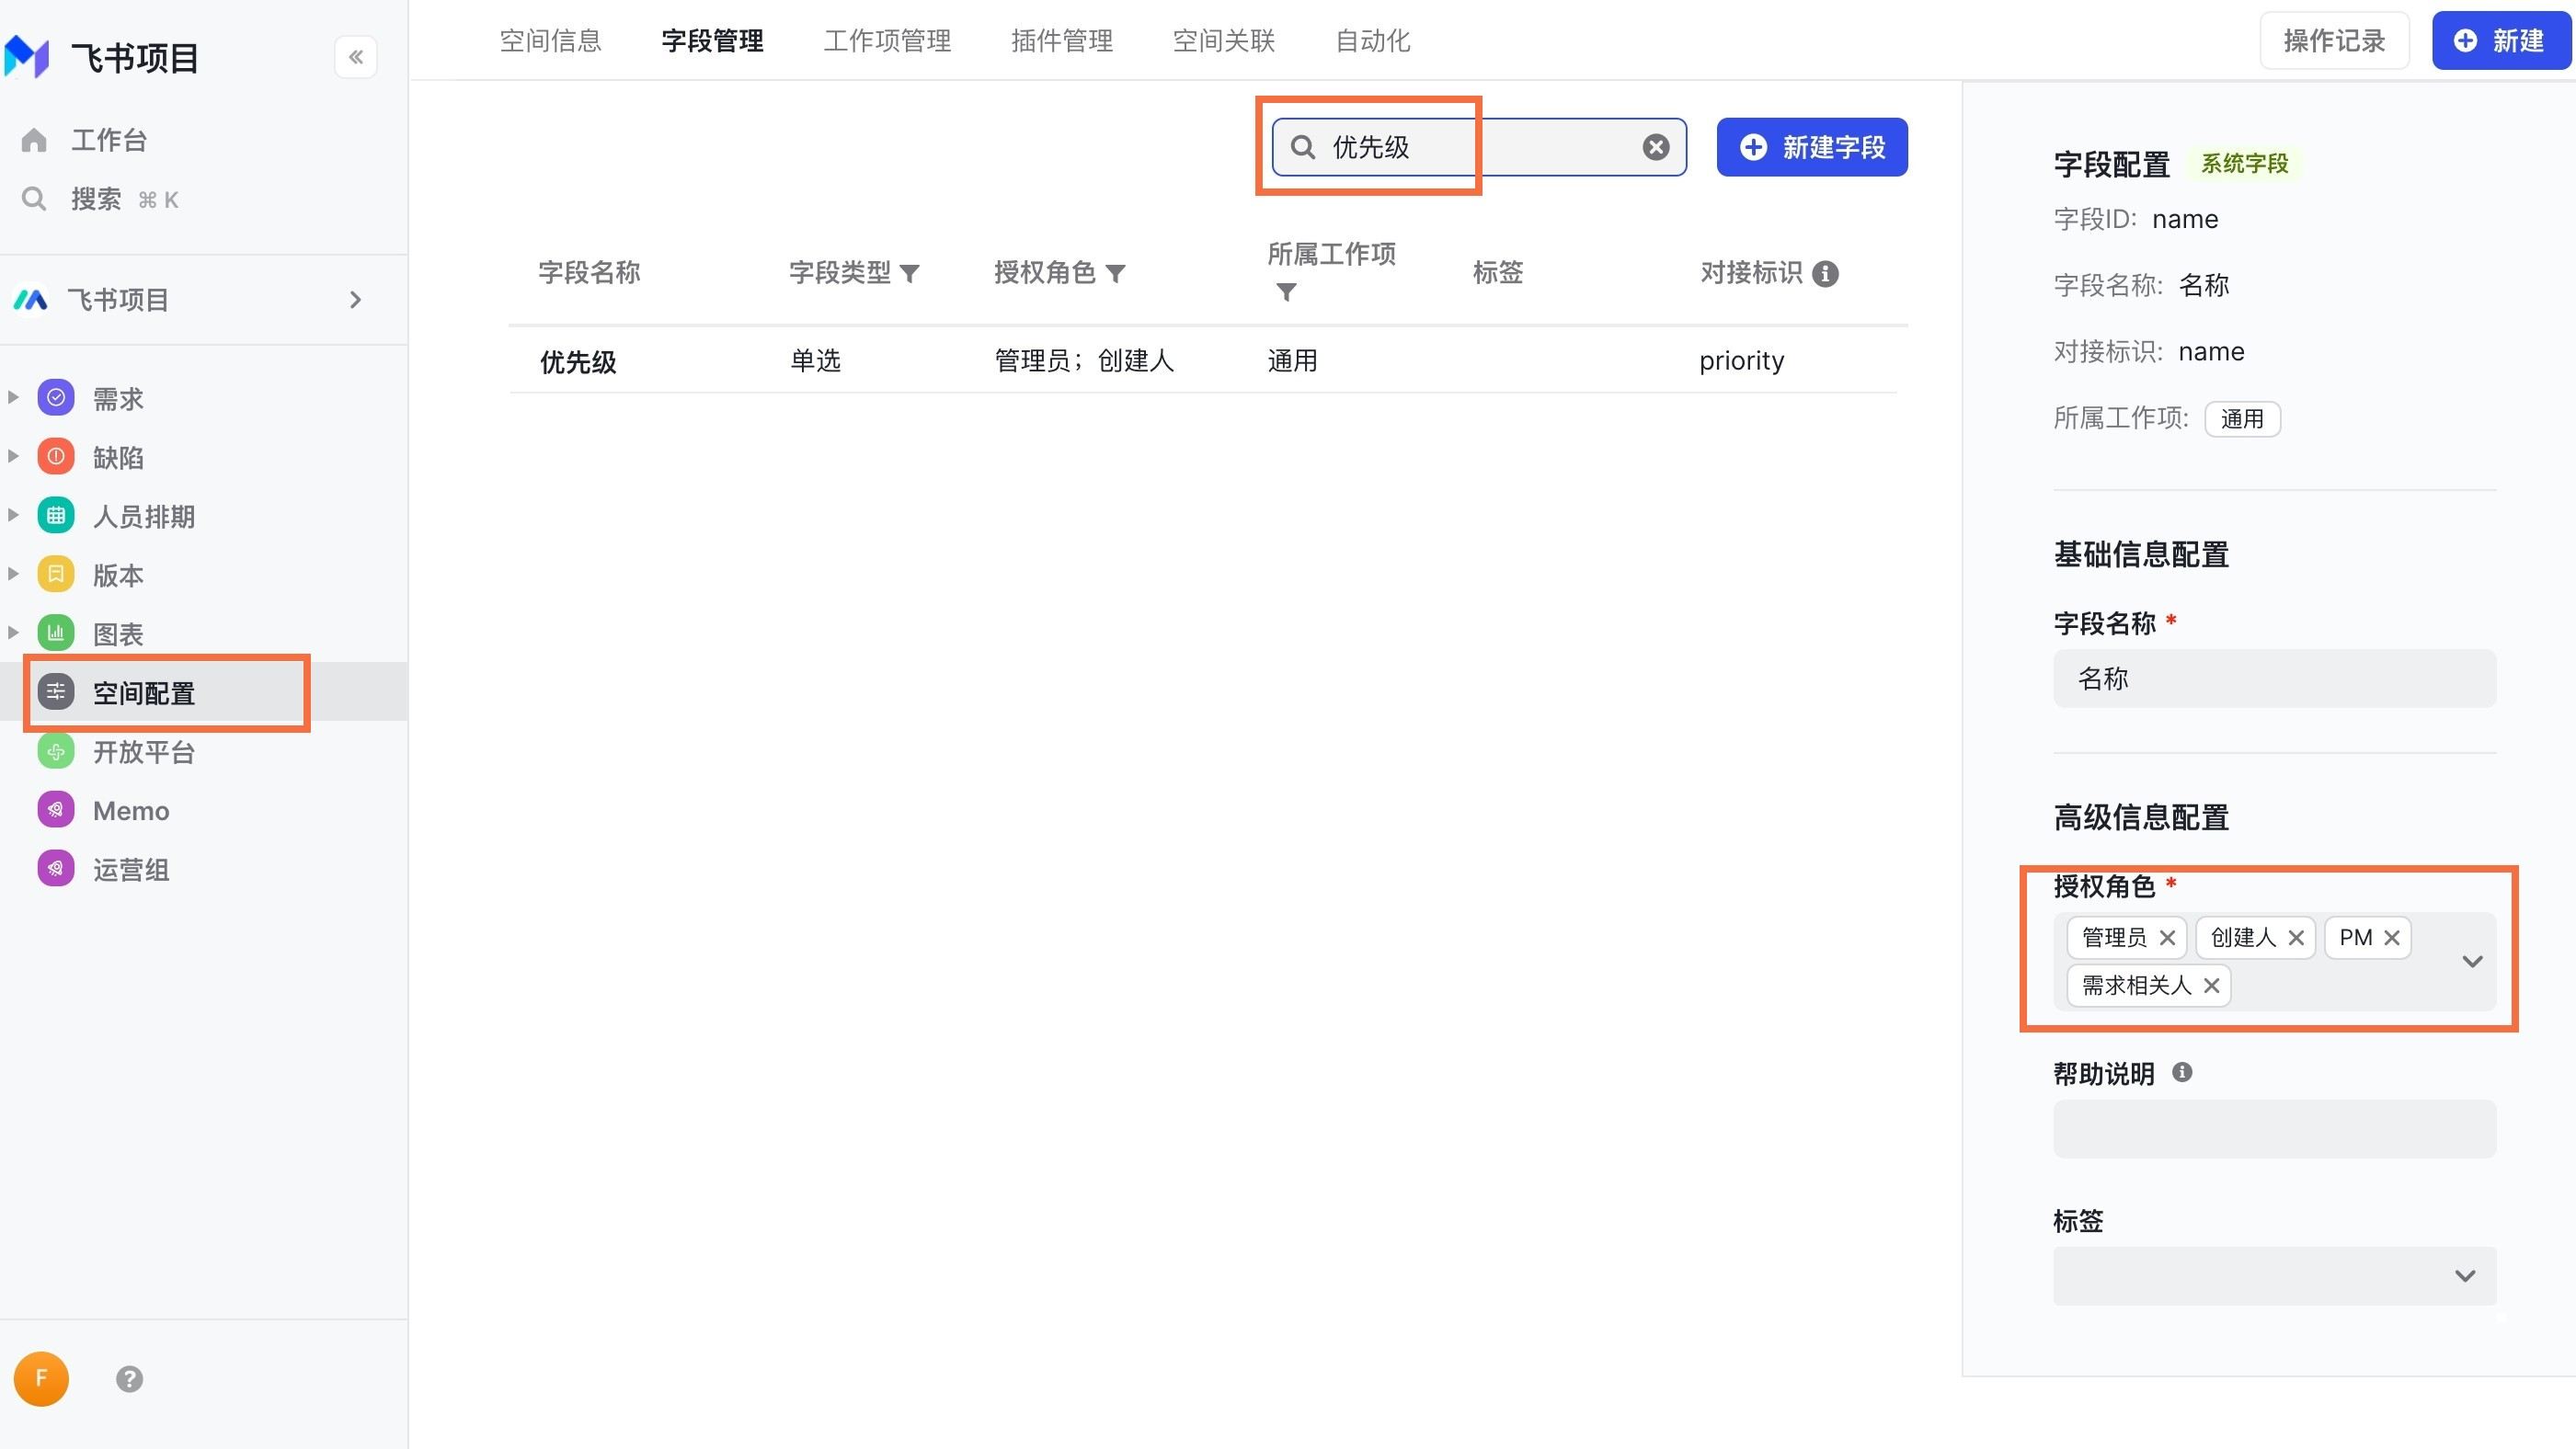Click the 运营组 purple icon
Viewport: 2576px width, 1449px height.
click(56, 869)
